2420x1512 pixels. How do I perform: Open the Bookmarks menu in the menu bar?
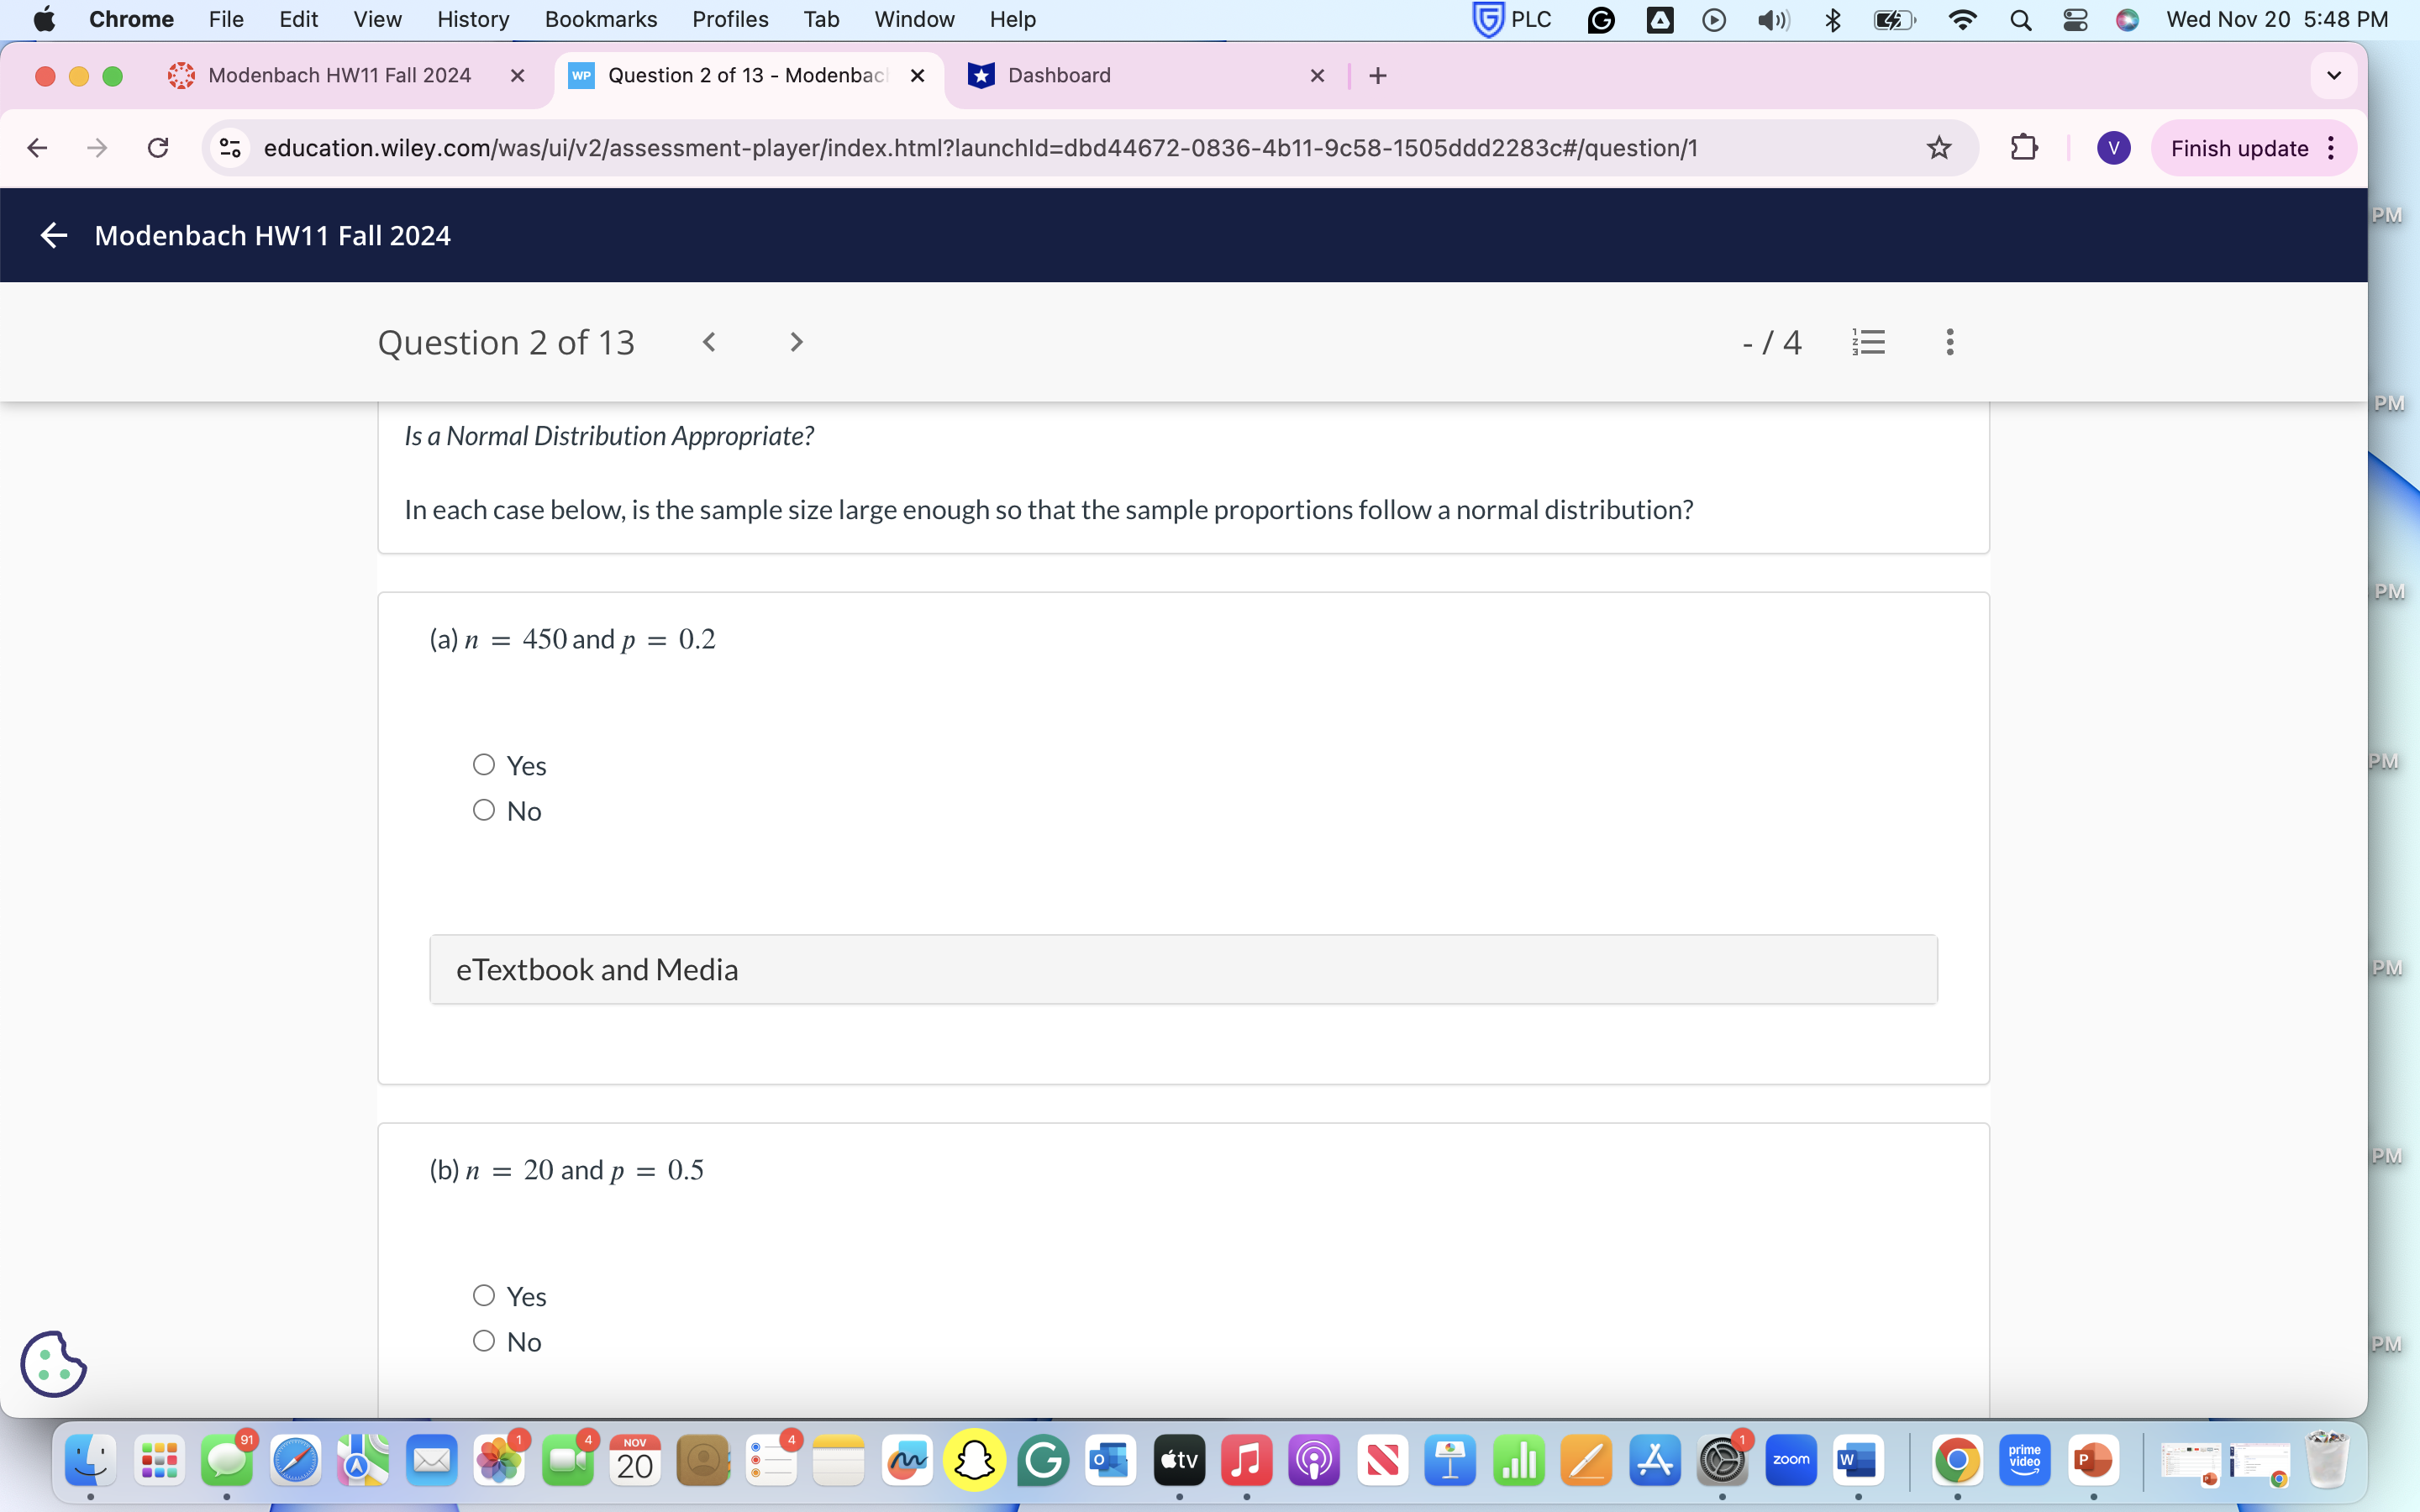pos(601,19)
